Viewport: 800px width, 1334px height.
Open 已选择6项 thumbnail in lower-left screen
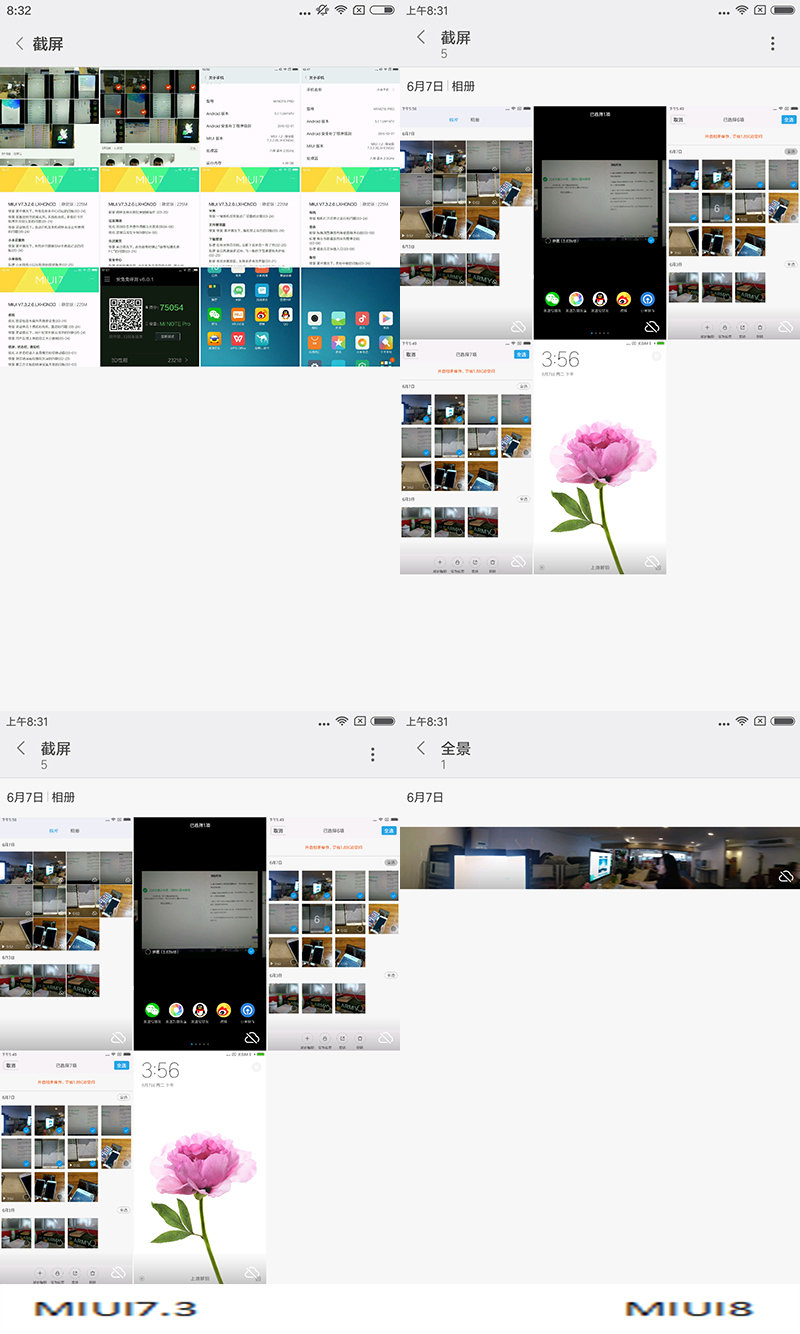(x=333, y=933)
